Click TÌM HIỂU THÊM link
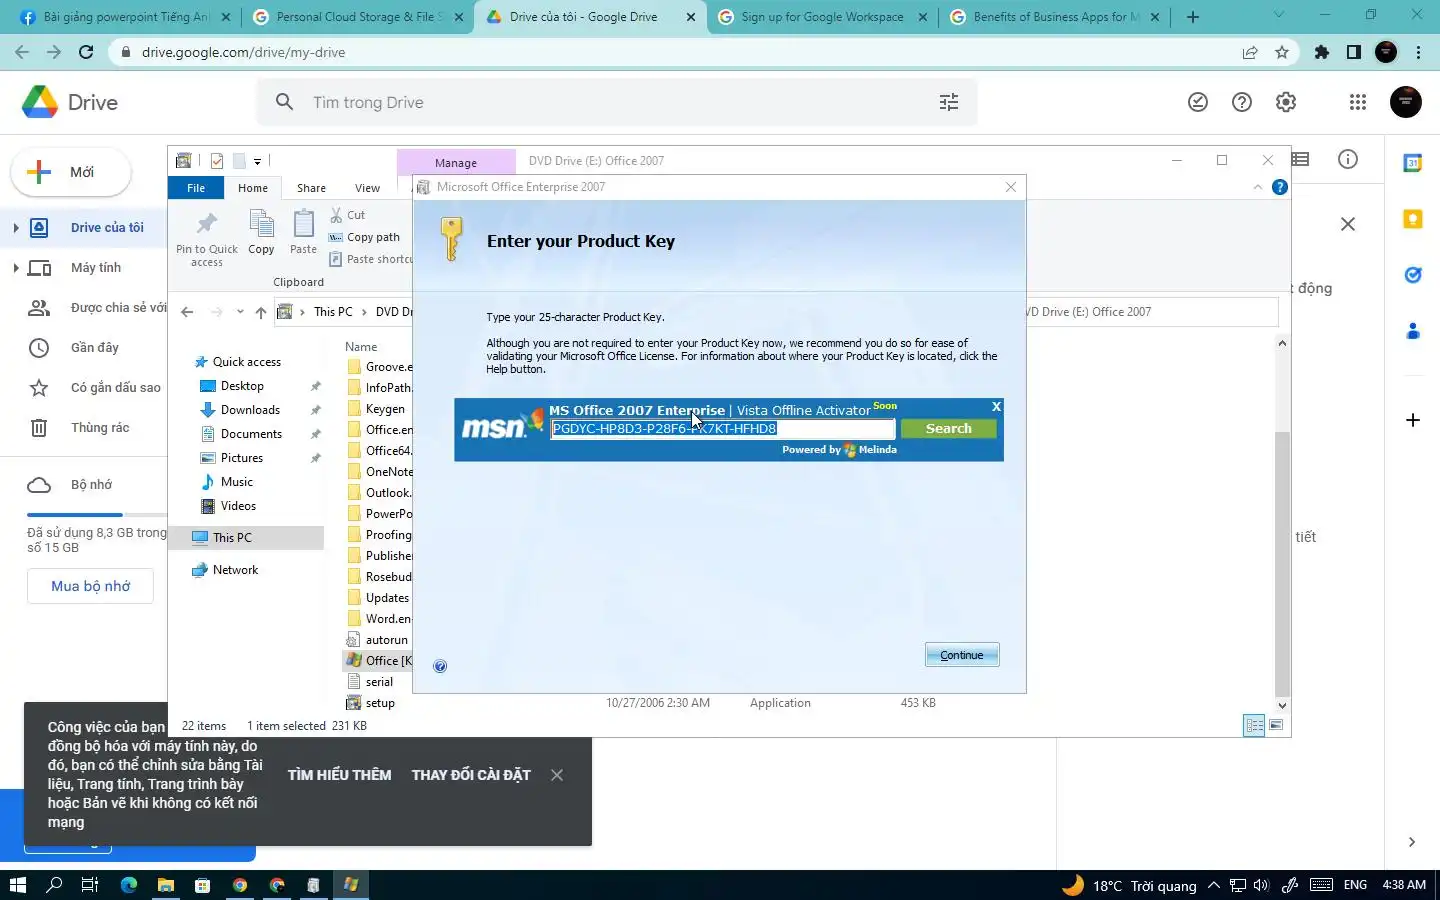 pos(339,775)
